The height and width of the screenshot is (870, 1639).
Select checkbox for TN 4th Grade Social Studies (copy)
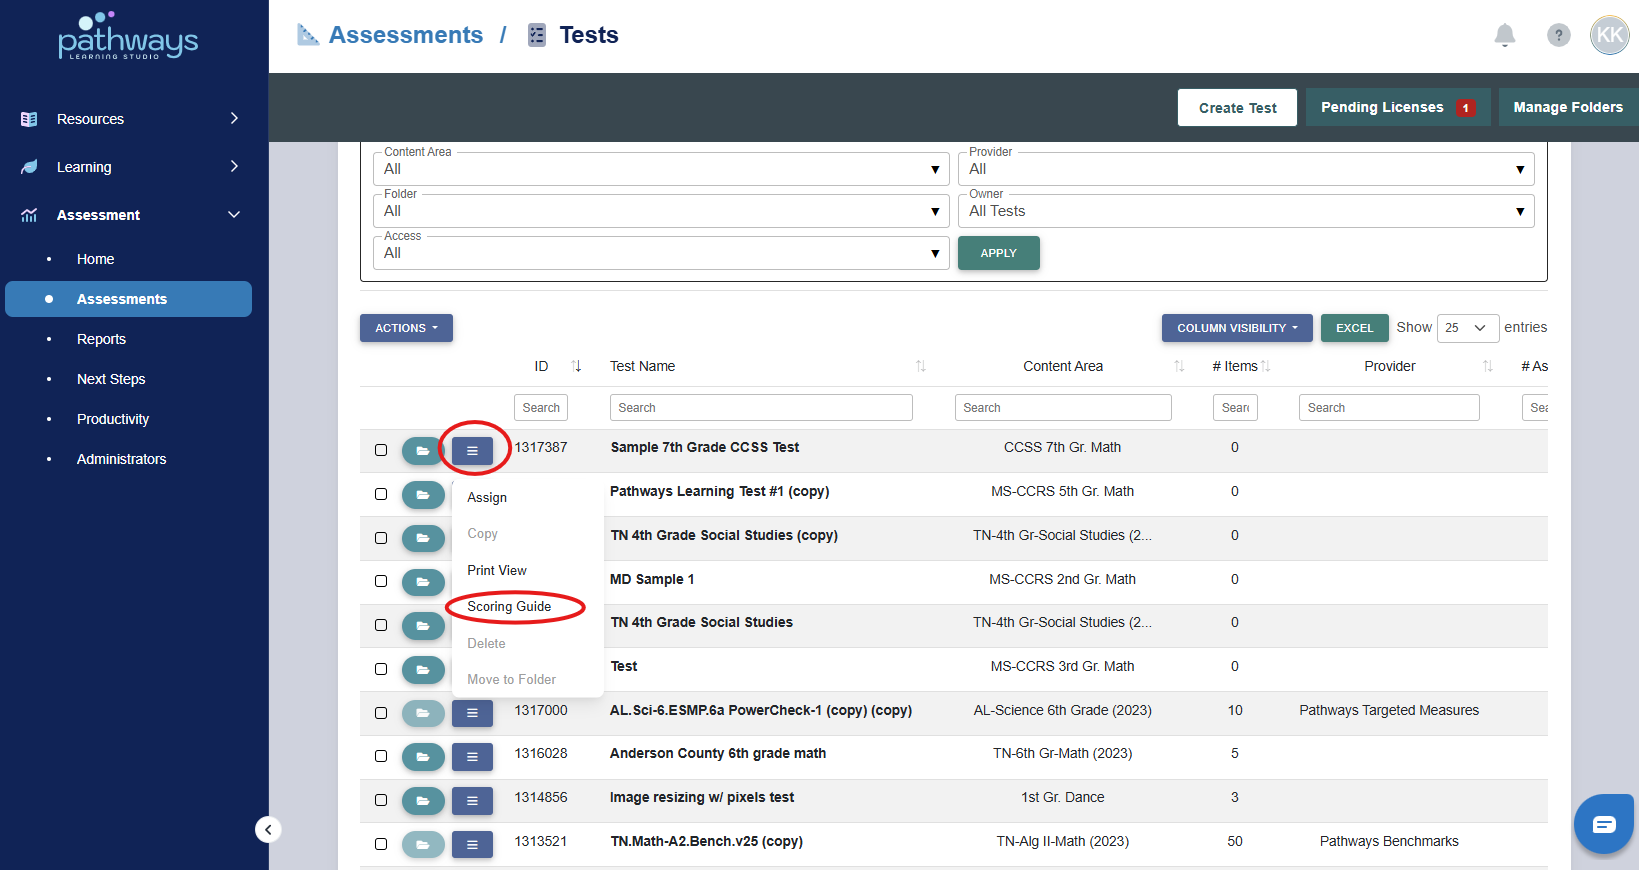pos(381,538)
